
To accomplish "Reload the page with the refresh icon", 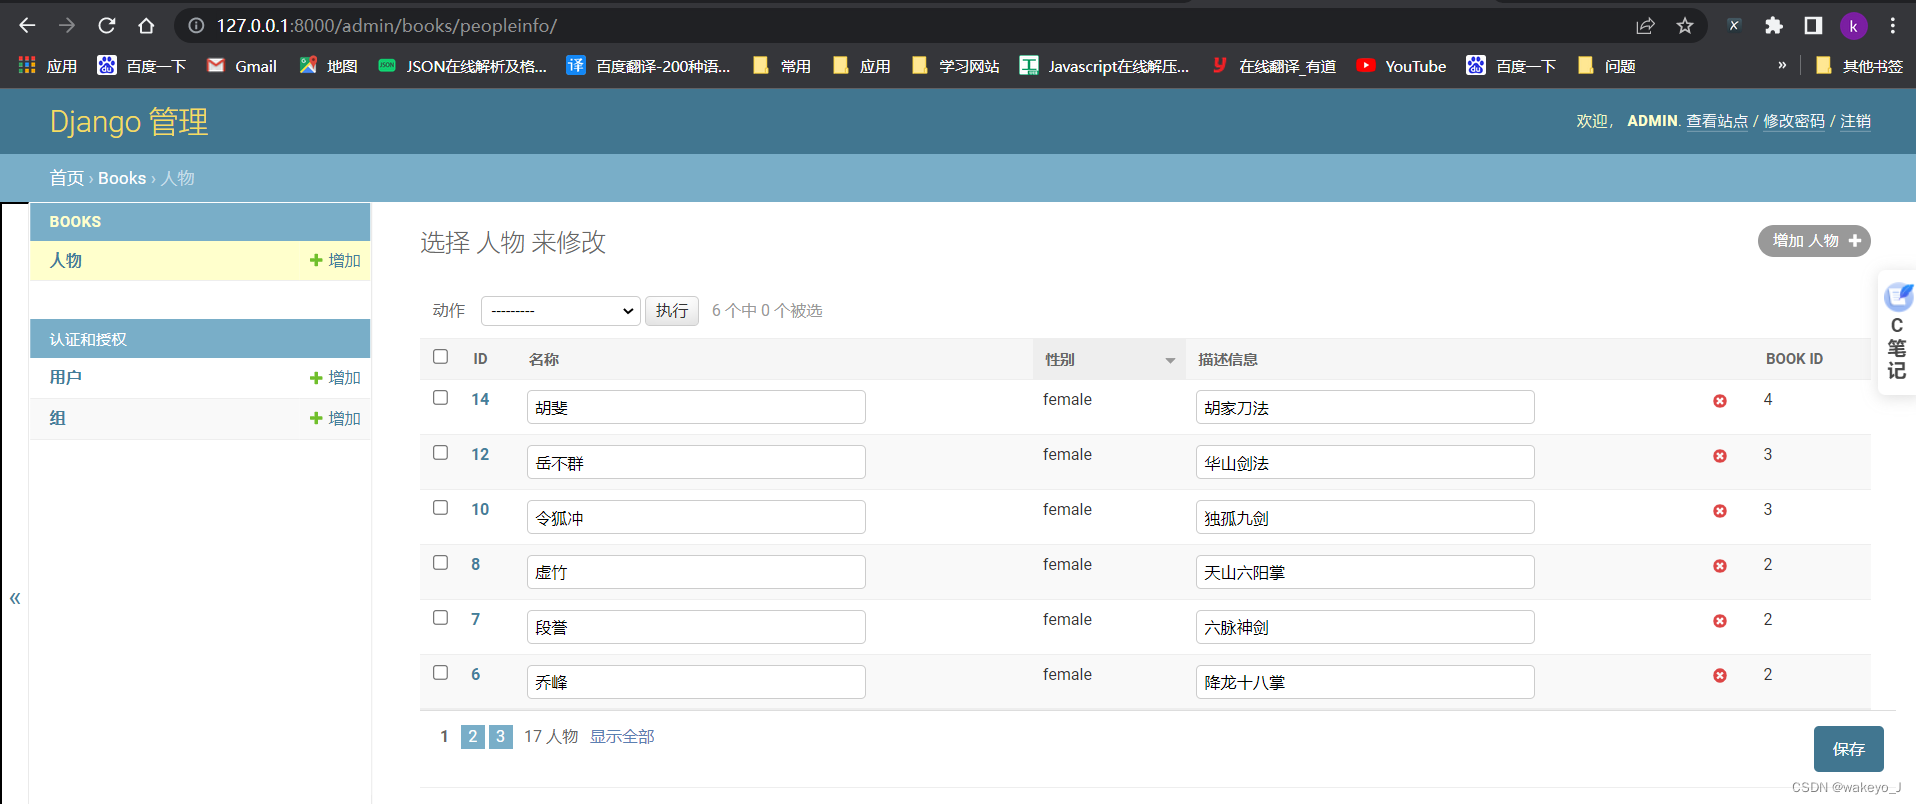I will pyautogui.click(x=107, y=25).
